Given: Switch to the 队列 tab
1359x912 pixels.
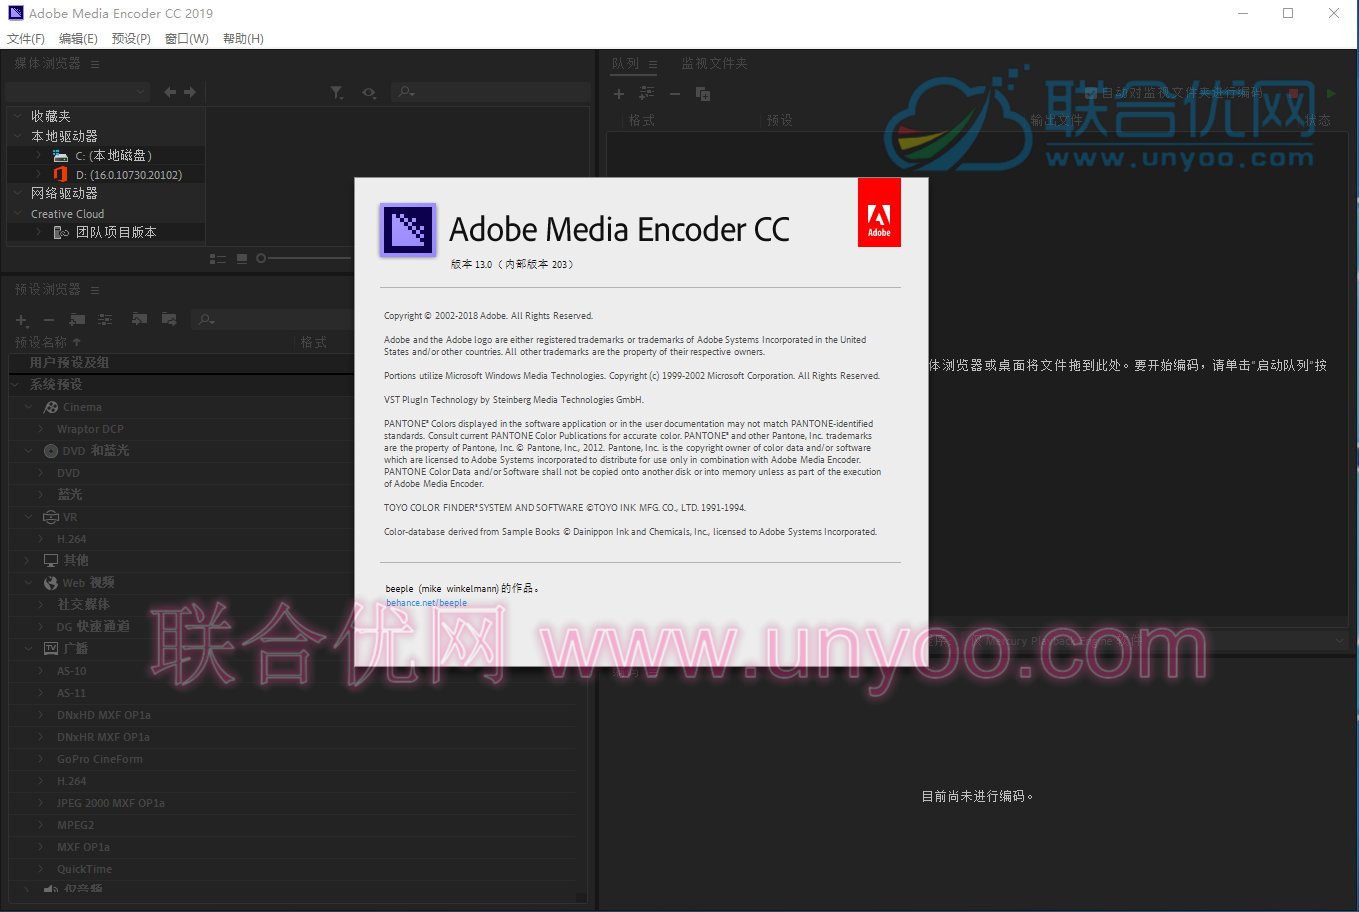Looking at the screenshot, I should click(625, 64).
